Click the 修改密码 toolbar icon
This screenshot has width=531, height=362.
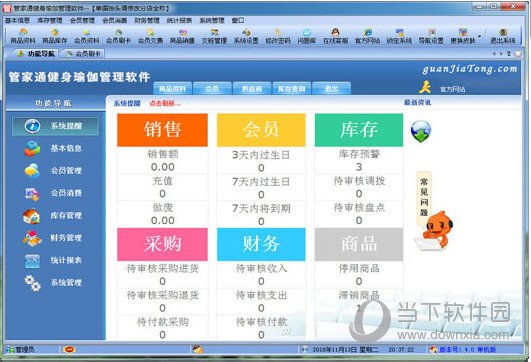pyautogui.click(x=278, y=36)
